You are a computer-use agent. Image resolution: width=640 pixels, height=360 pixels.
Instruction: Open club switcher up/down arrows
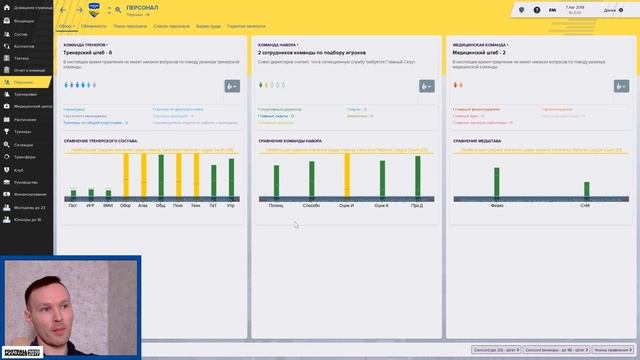(109, 10)
